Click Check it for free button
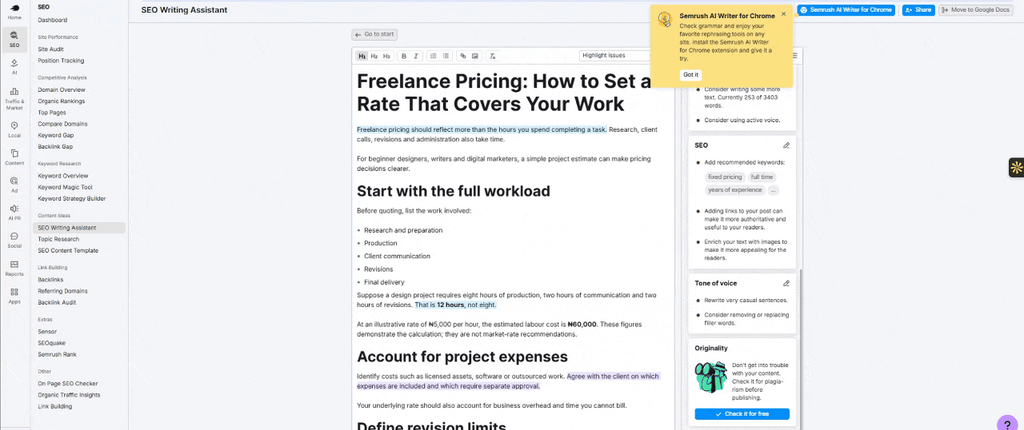This screenshot has height=430, width=1024. (742, 414)
